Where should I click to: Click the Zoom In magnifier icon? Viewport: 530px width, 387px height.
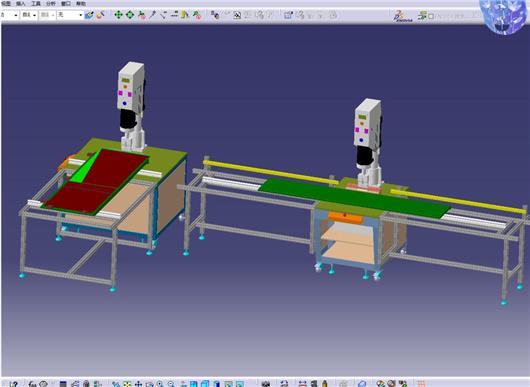pyautogui.click(x=160, y=384)
